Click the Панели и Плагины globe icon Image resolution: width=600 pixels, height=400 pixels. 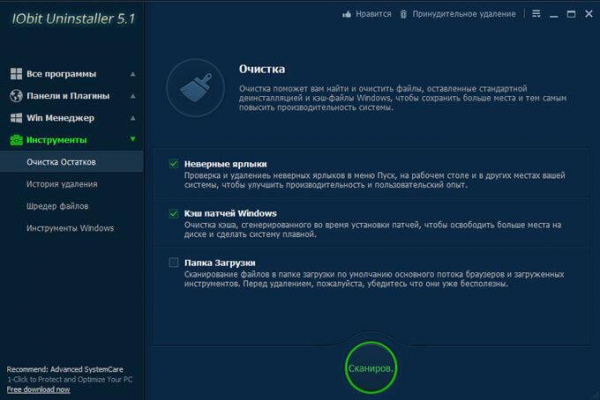(16, 96)
